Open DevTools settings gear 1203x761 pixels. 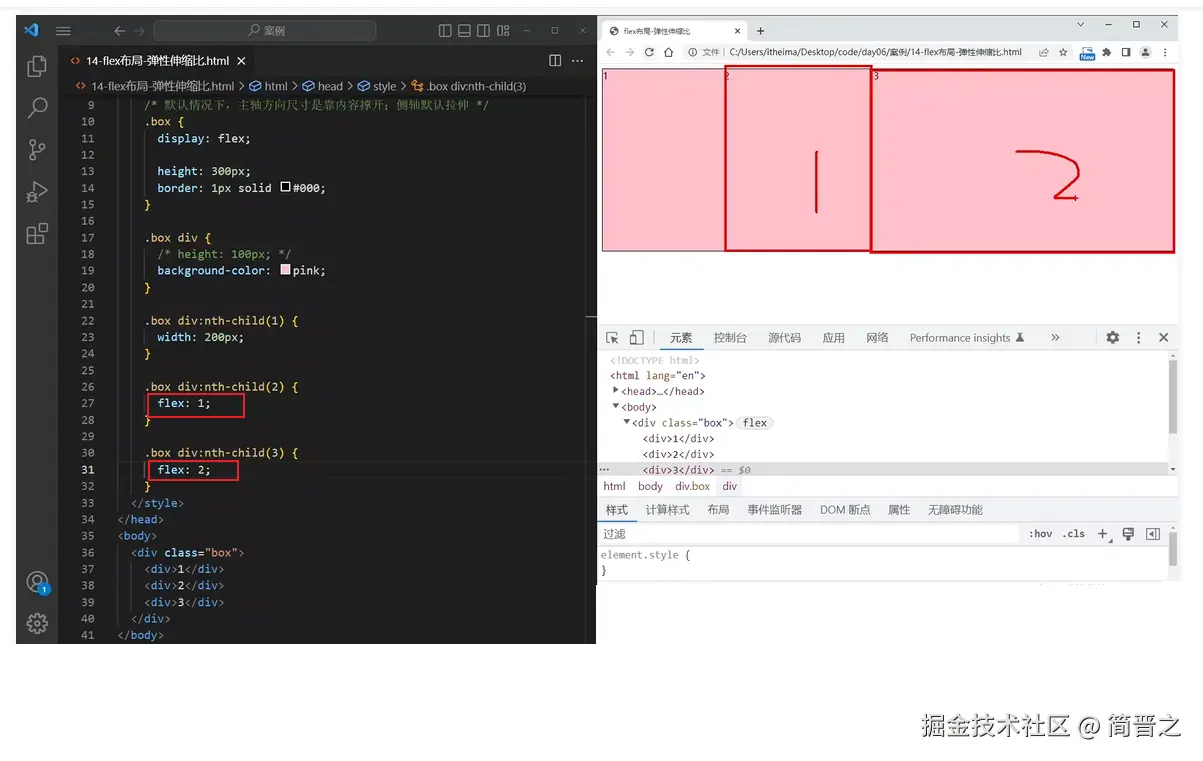[x=1112, y=337]
